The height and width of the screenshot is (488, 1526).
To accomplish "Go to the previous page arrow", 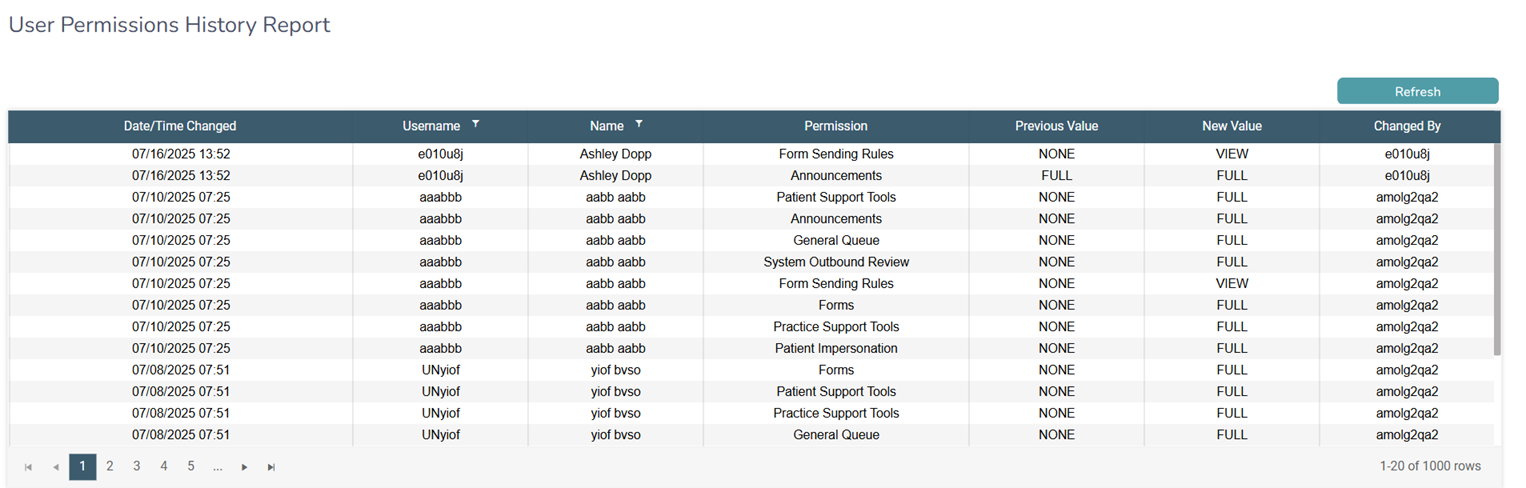I will click(x=56, y=467).
